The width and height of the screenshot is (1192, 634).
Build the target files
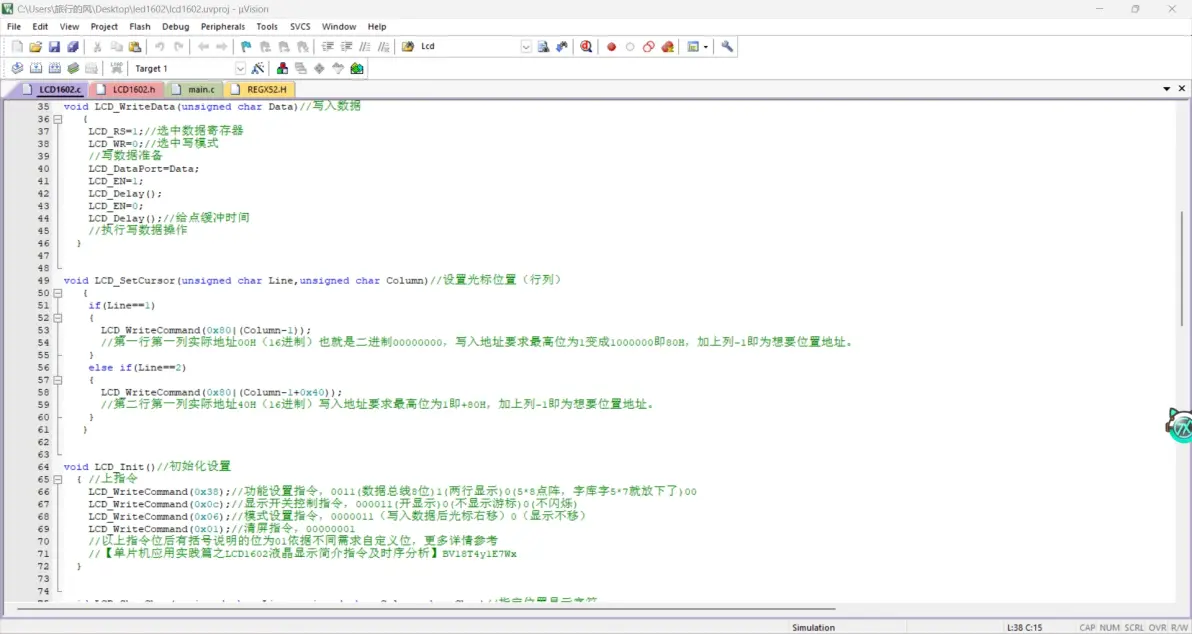pyautogui.click(x=35, y=68)
